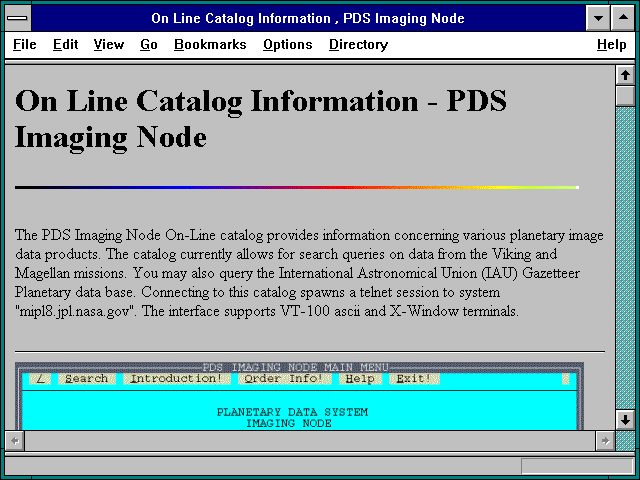Screen dimensions: 640x480
Task: Click Order Info! in the PDS menu image
Action: pos(284,379)
